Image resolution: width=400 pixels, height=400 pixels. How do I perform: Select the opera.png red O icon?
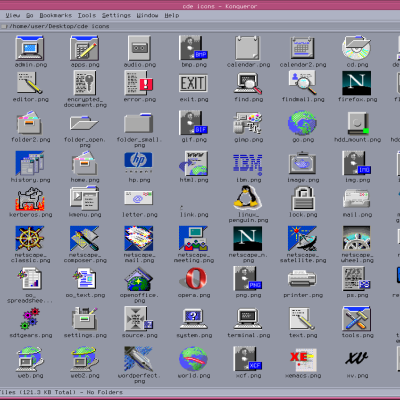(x=193, y=279)
